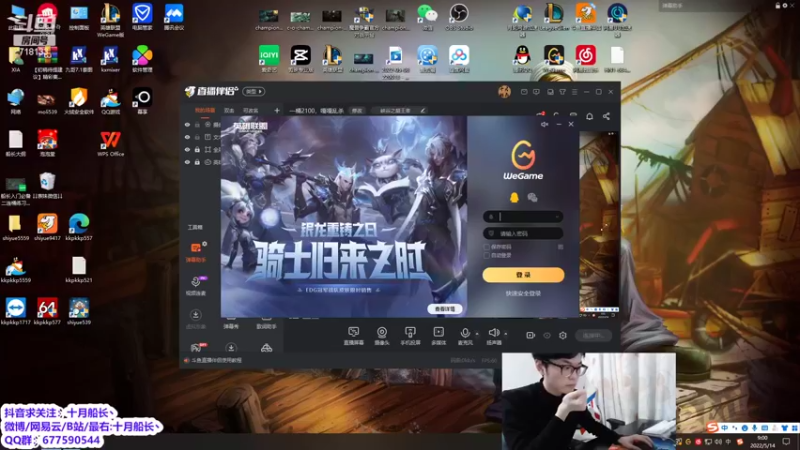
Task: Focus the WeGame password input field
Action: (x=523, y=234)
